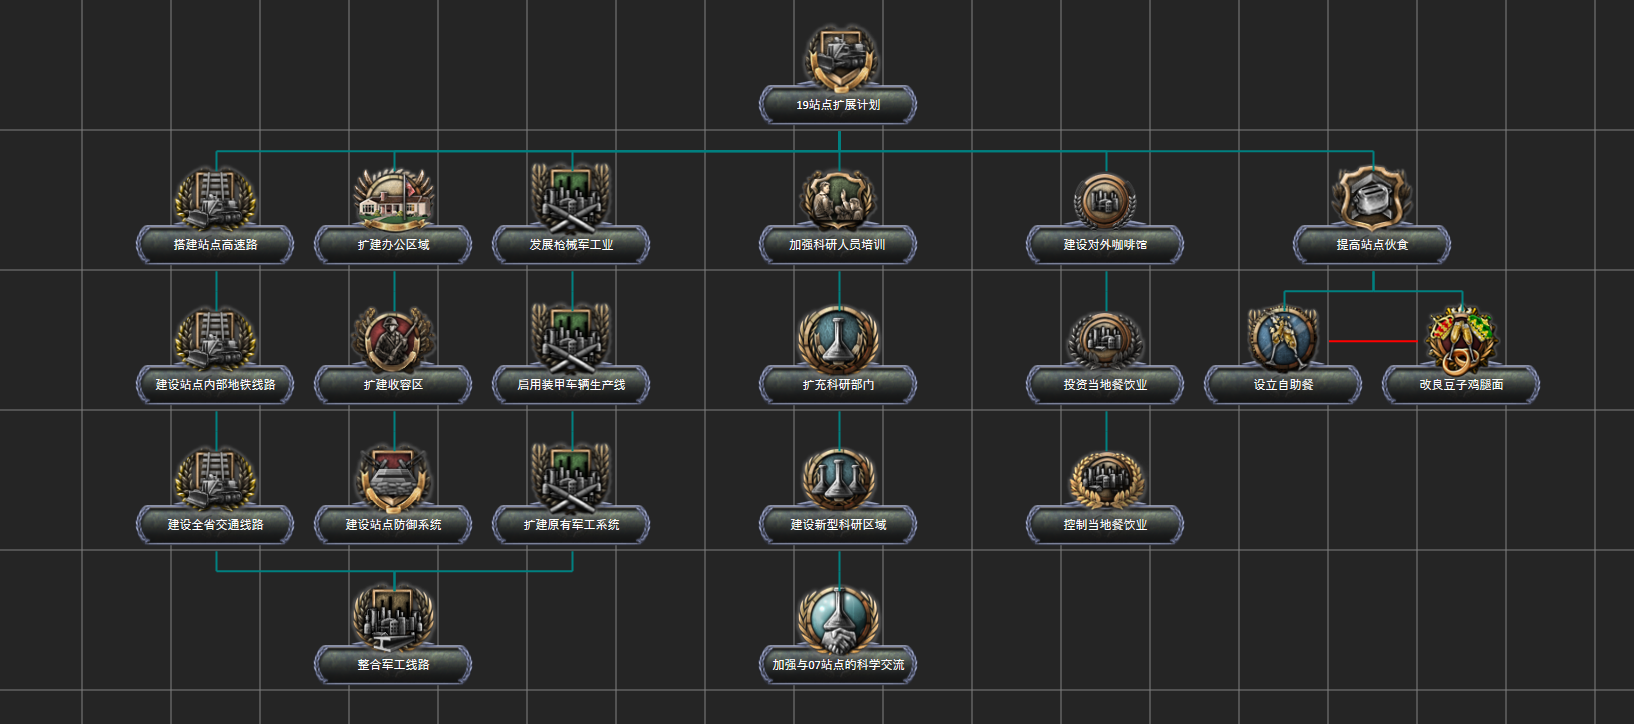Click the 建设全省交通线路 label
This screenshot has height=724, width=1634.
coord(216,525)
